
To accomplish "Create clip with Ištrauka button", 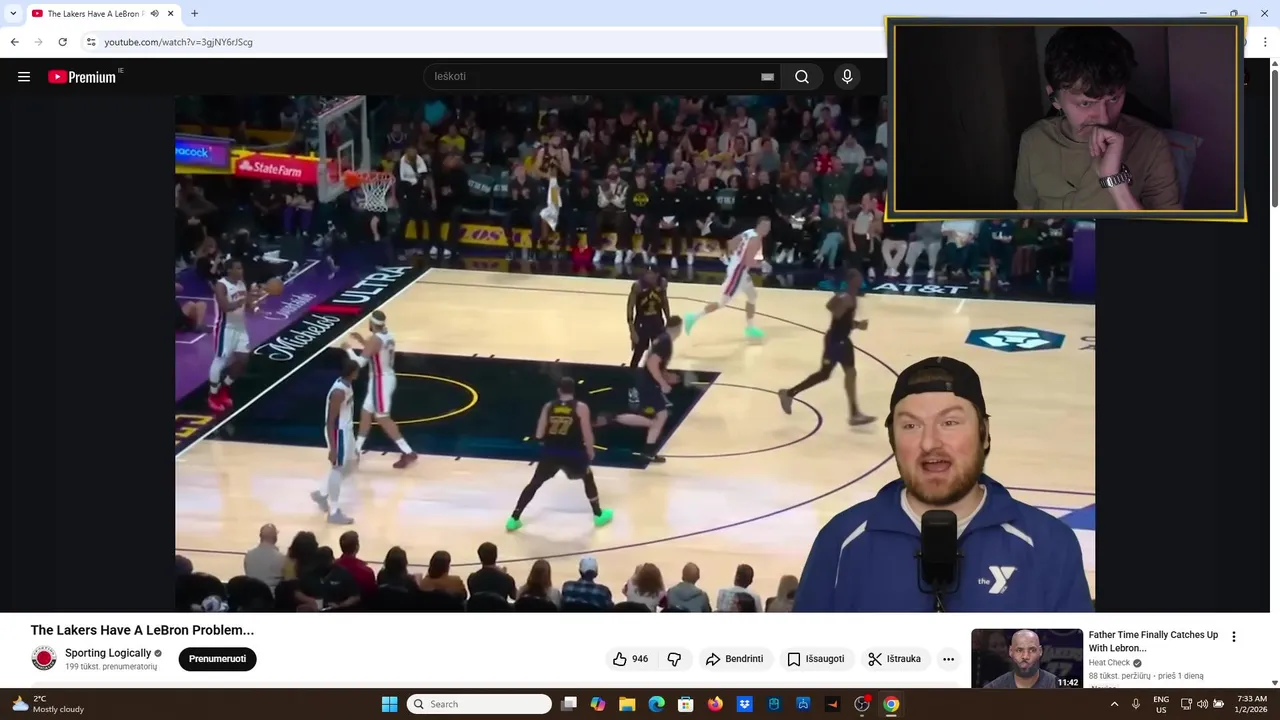I will [x=894, y=659].
